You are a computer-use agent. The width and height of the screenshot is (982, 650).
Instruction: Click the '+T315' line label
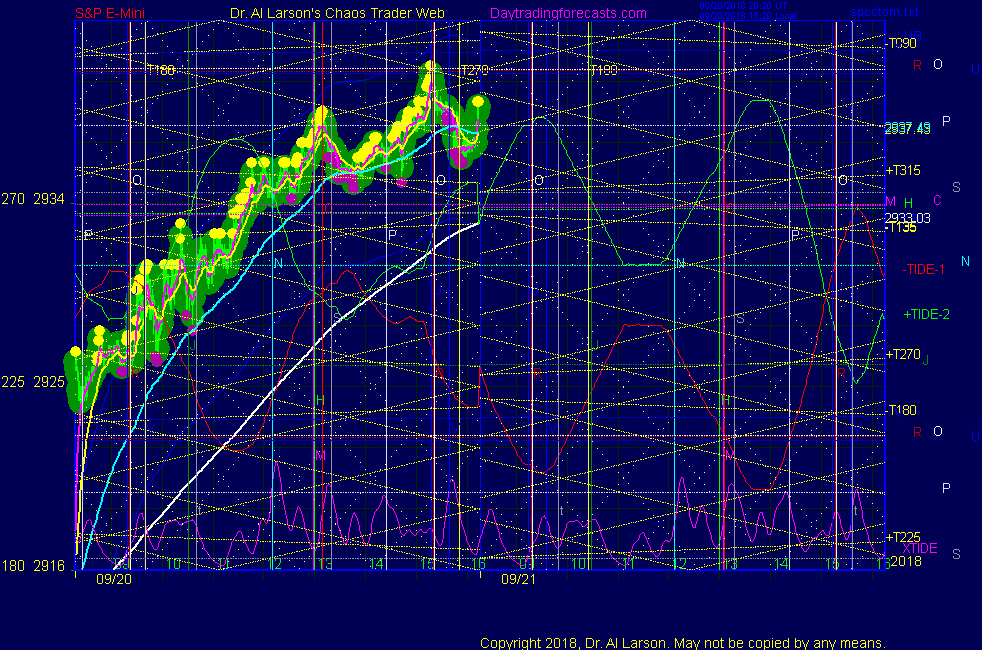tap(902, 170)
